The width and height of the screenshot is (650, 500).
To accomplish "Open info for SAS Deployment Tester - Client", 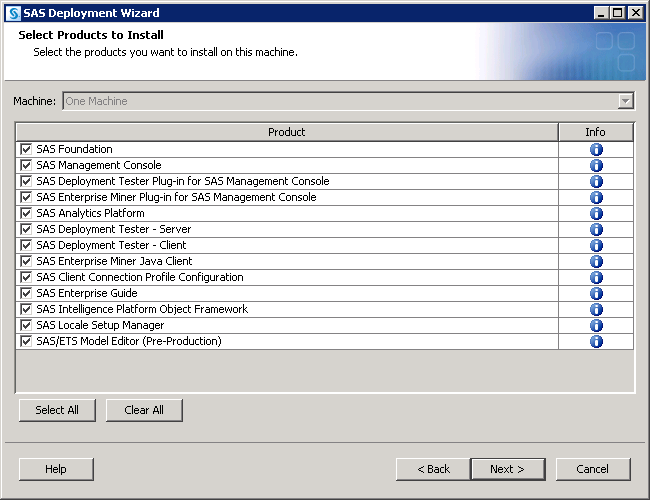I will coord(596,245).
